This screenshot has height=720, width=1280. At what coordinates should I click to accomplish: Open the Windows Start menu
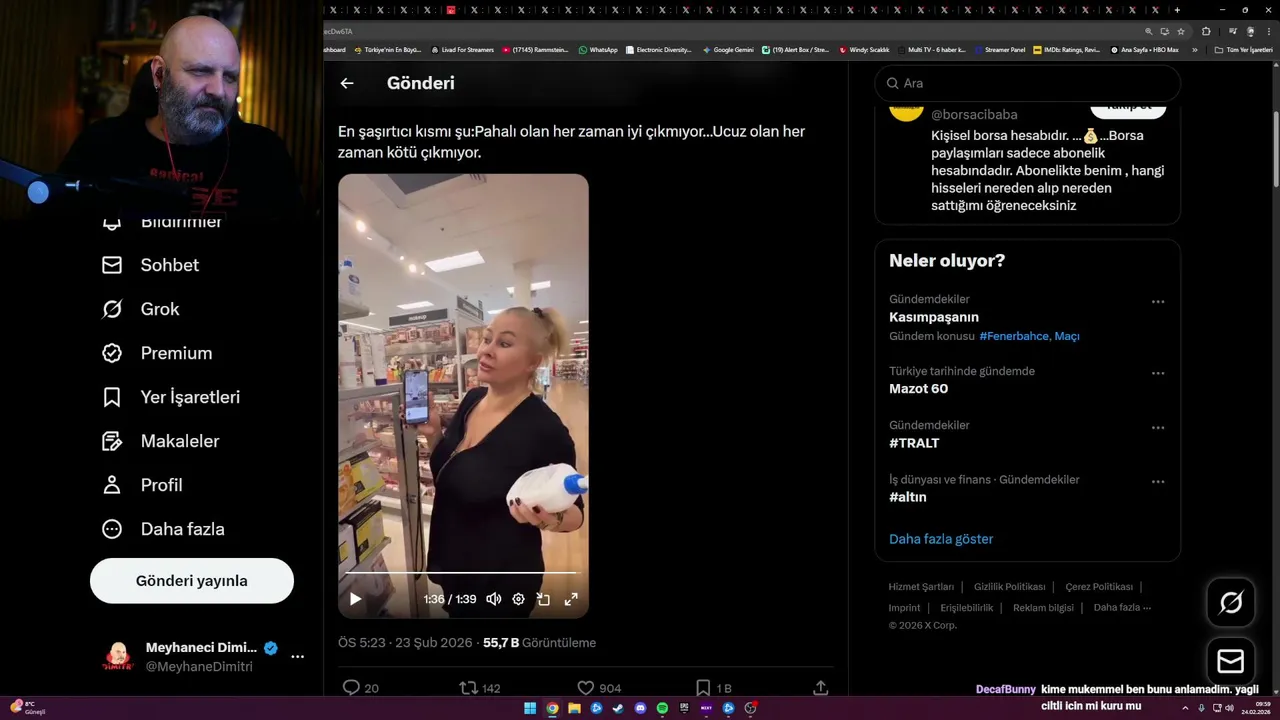coord(530,708)
